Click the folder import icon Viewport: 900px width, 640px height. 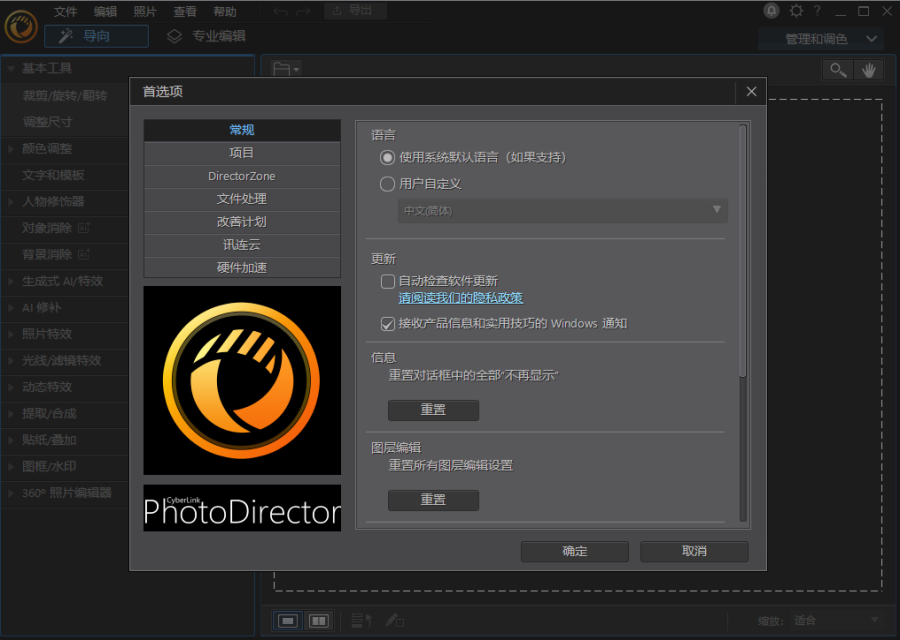pos(281,69)
